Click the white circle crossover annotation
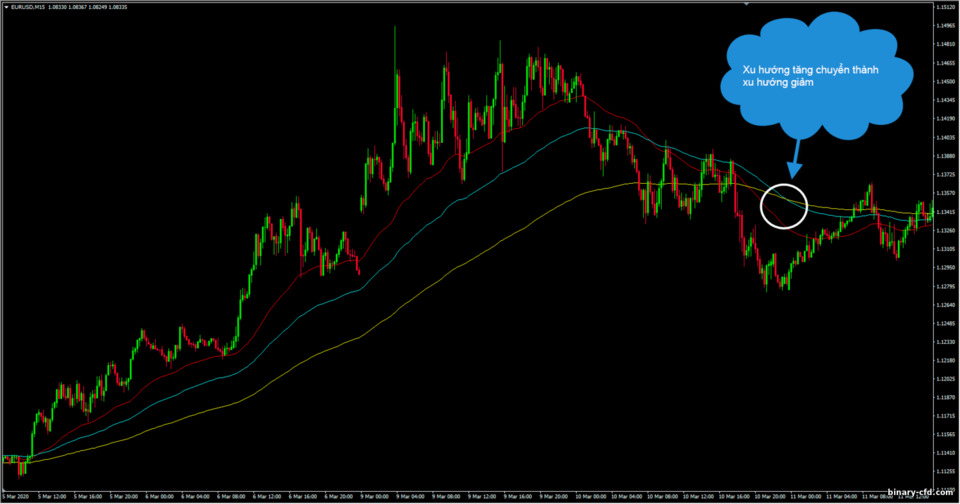960x504 pixels. [x=784, y=206]
